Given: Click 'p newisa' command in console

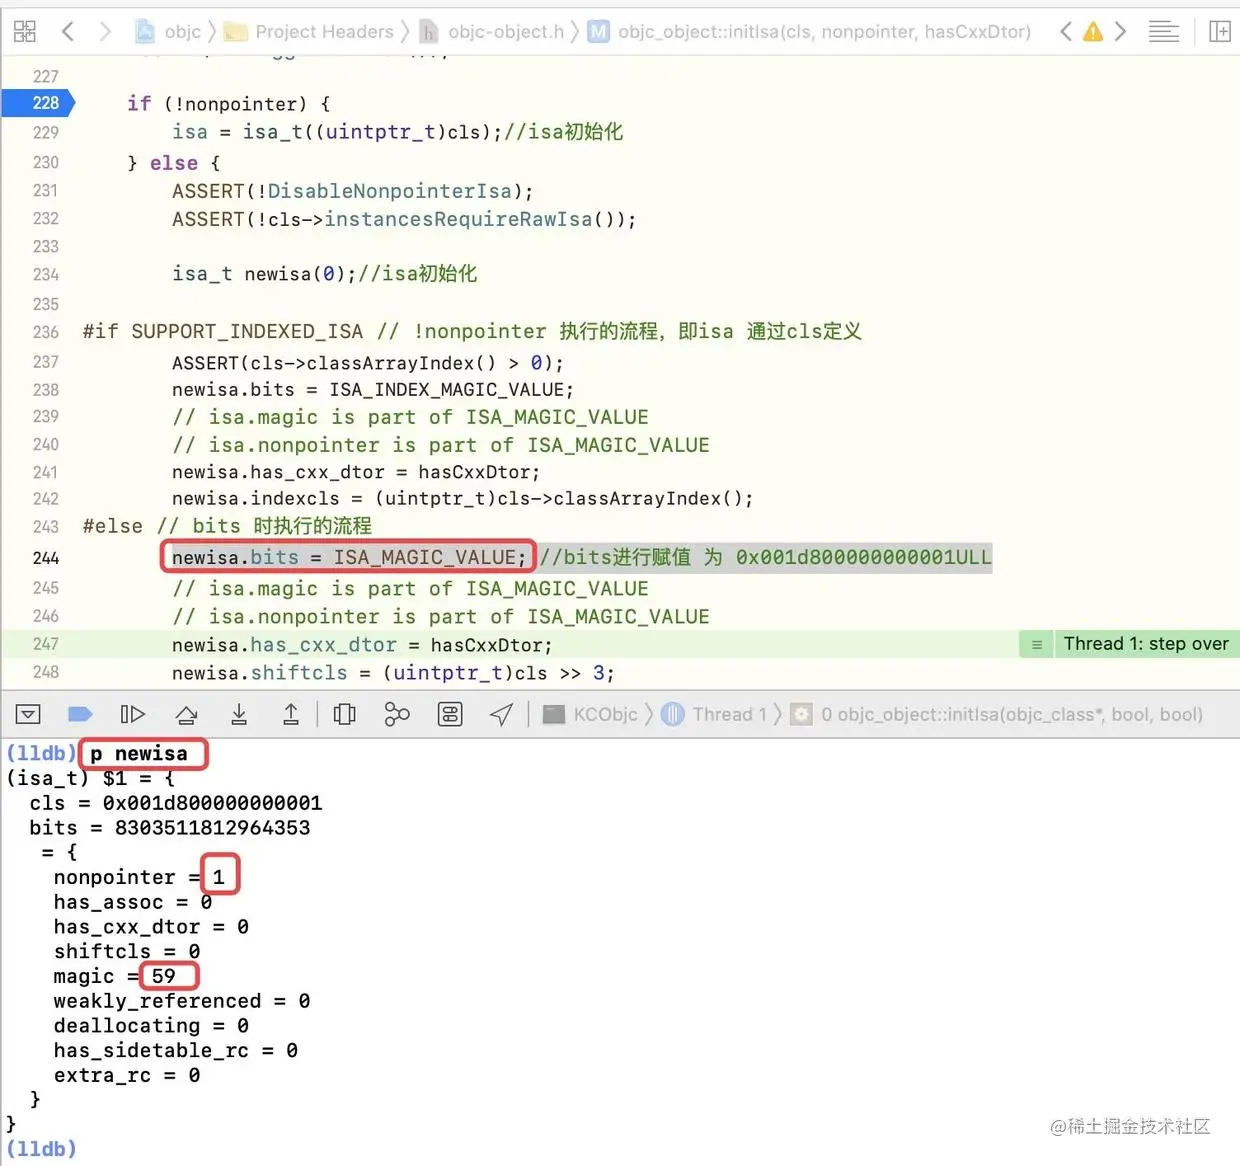Looking at the screenshot, I should pyautogui.click(x=139, y=754).
